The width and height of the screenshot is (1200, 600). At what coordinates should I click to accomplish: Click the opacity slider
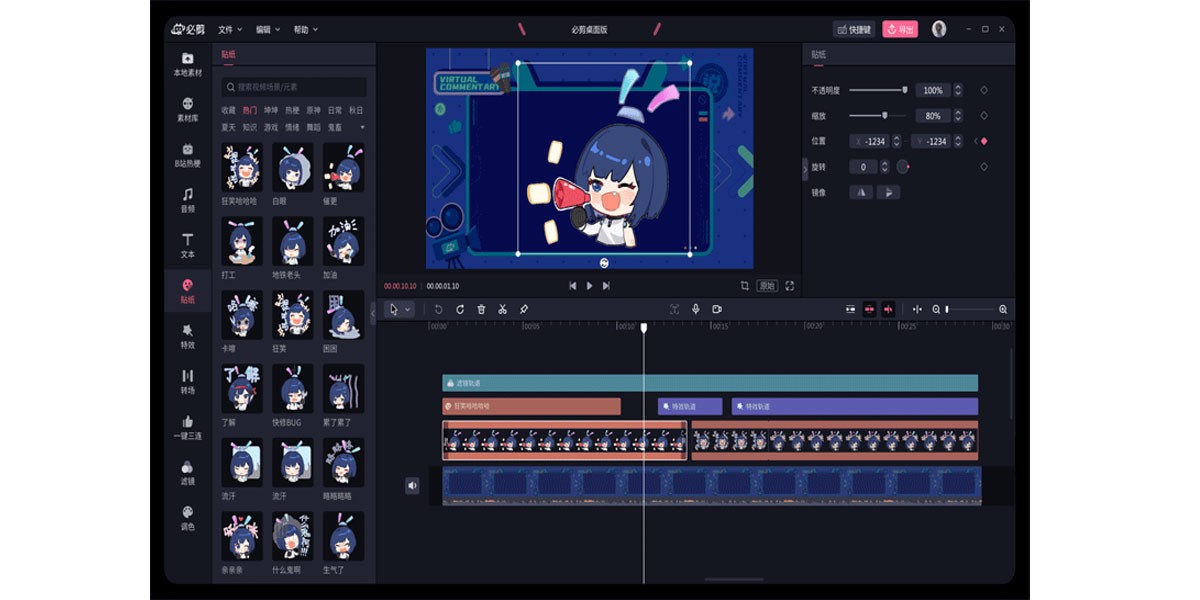point(878,90)
